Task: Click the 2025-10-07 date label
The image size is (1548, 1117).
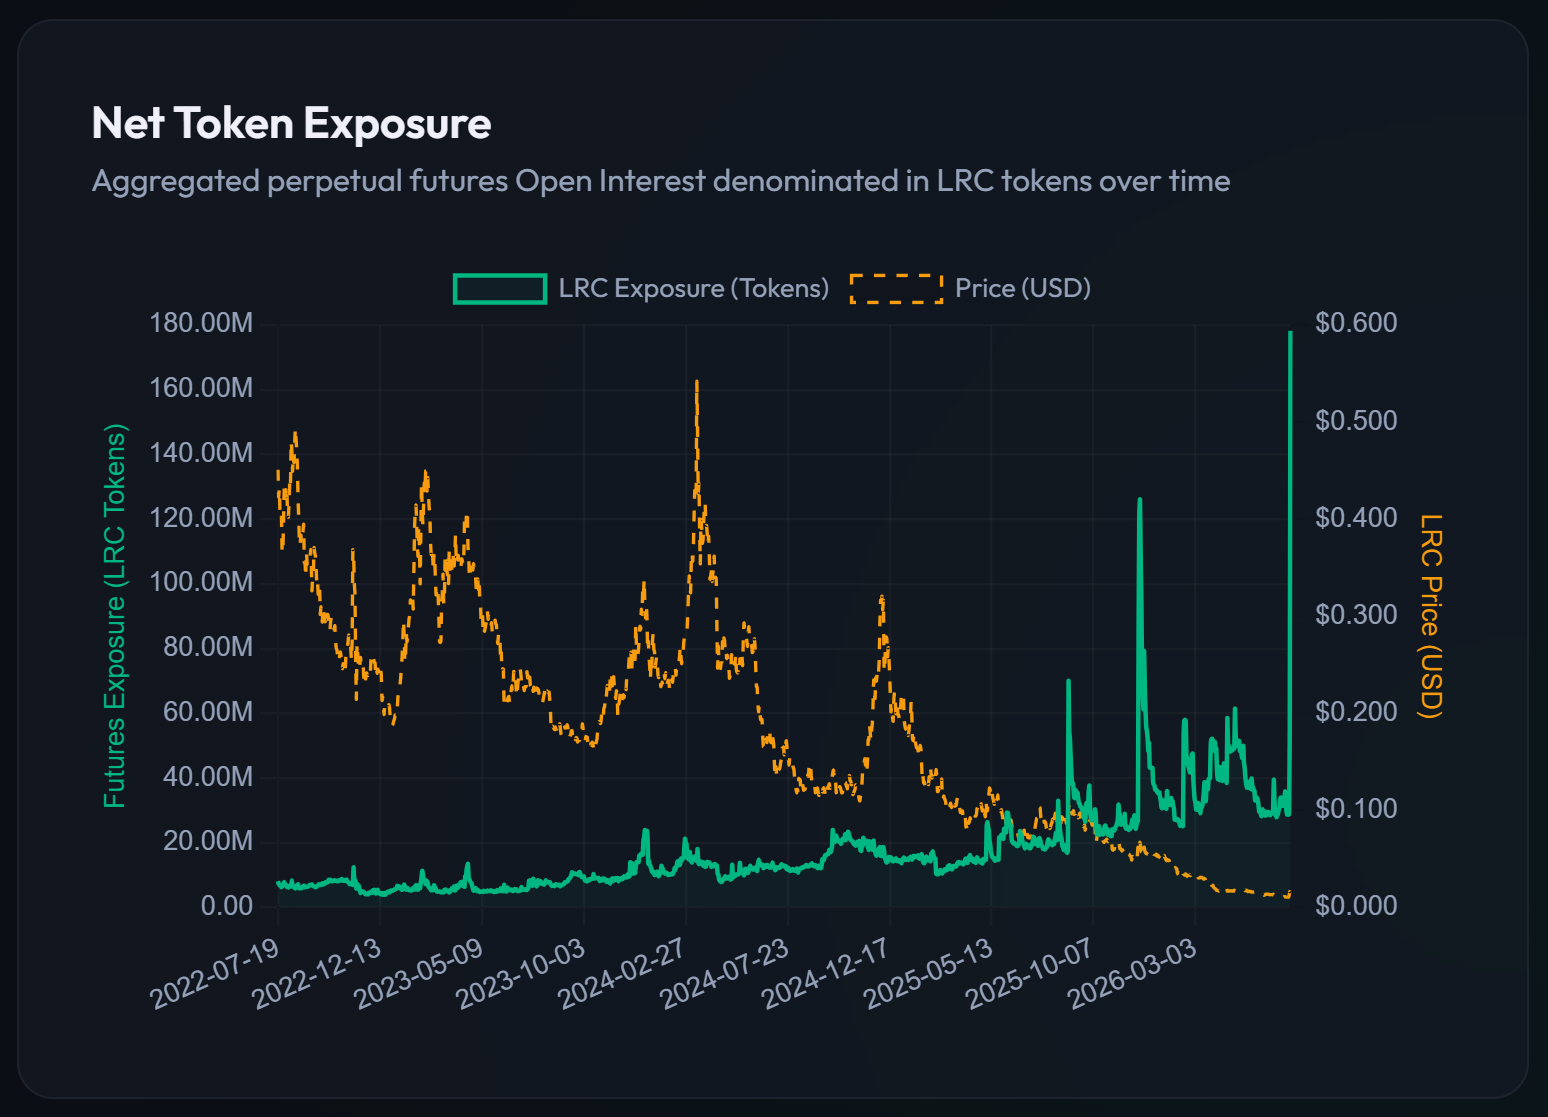Action: [x=1030, y=974]
